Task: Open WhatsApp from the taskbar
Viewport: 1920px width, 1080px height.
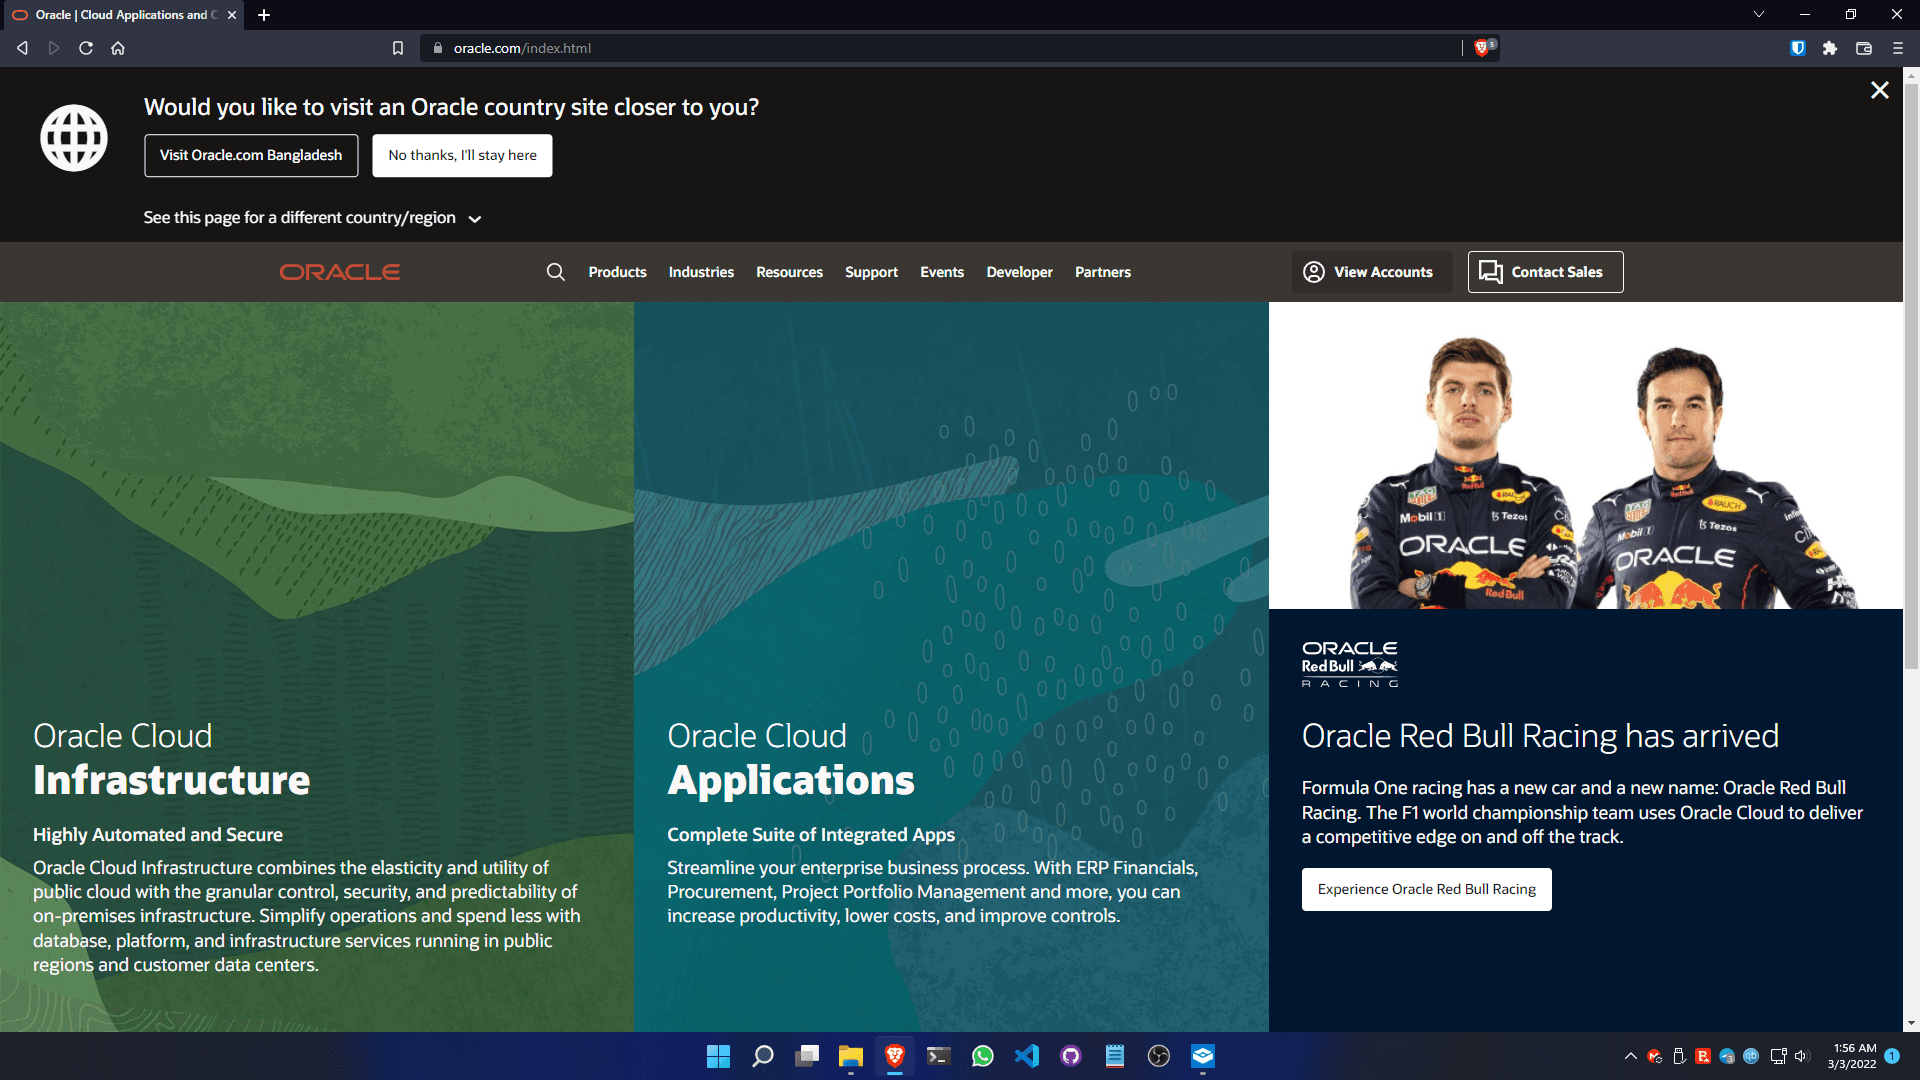Action: click(983, 1056)
